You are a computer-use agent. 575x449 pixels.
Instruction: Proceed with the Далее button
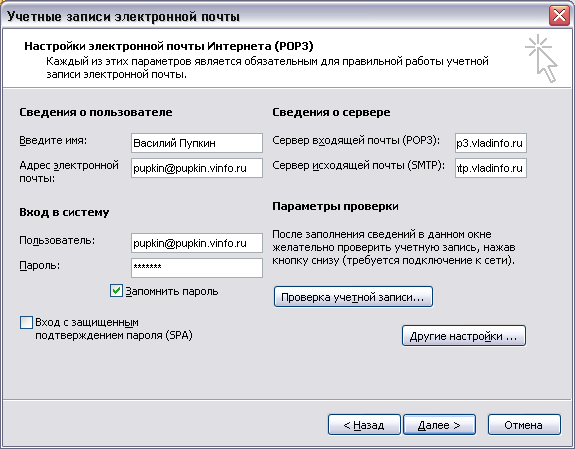coord(439,425)
